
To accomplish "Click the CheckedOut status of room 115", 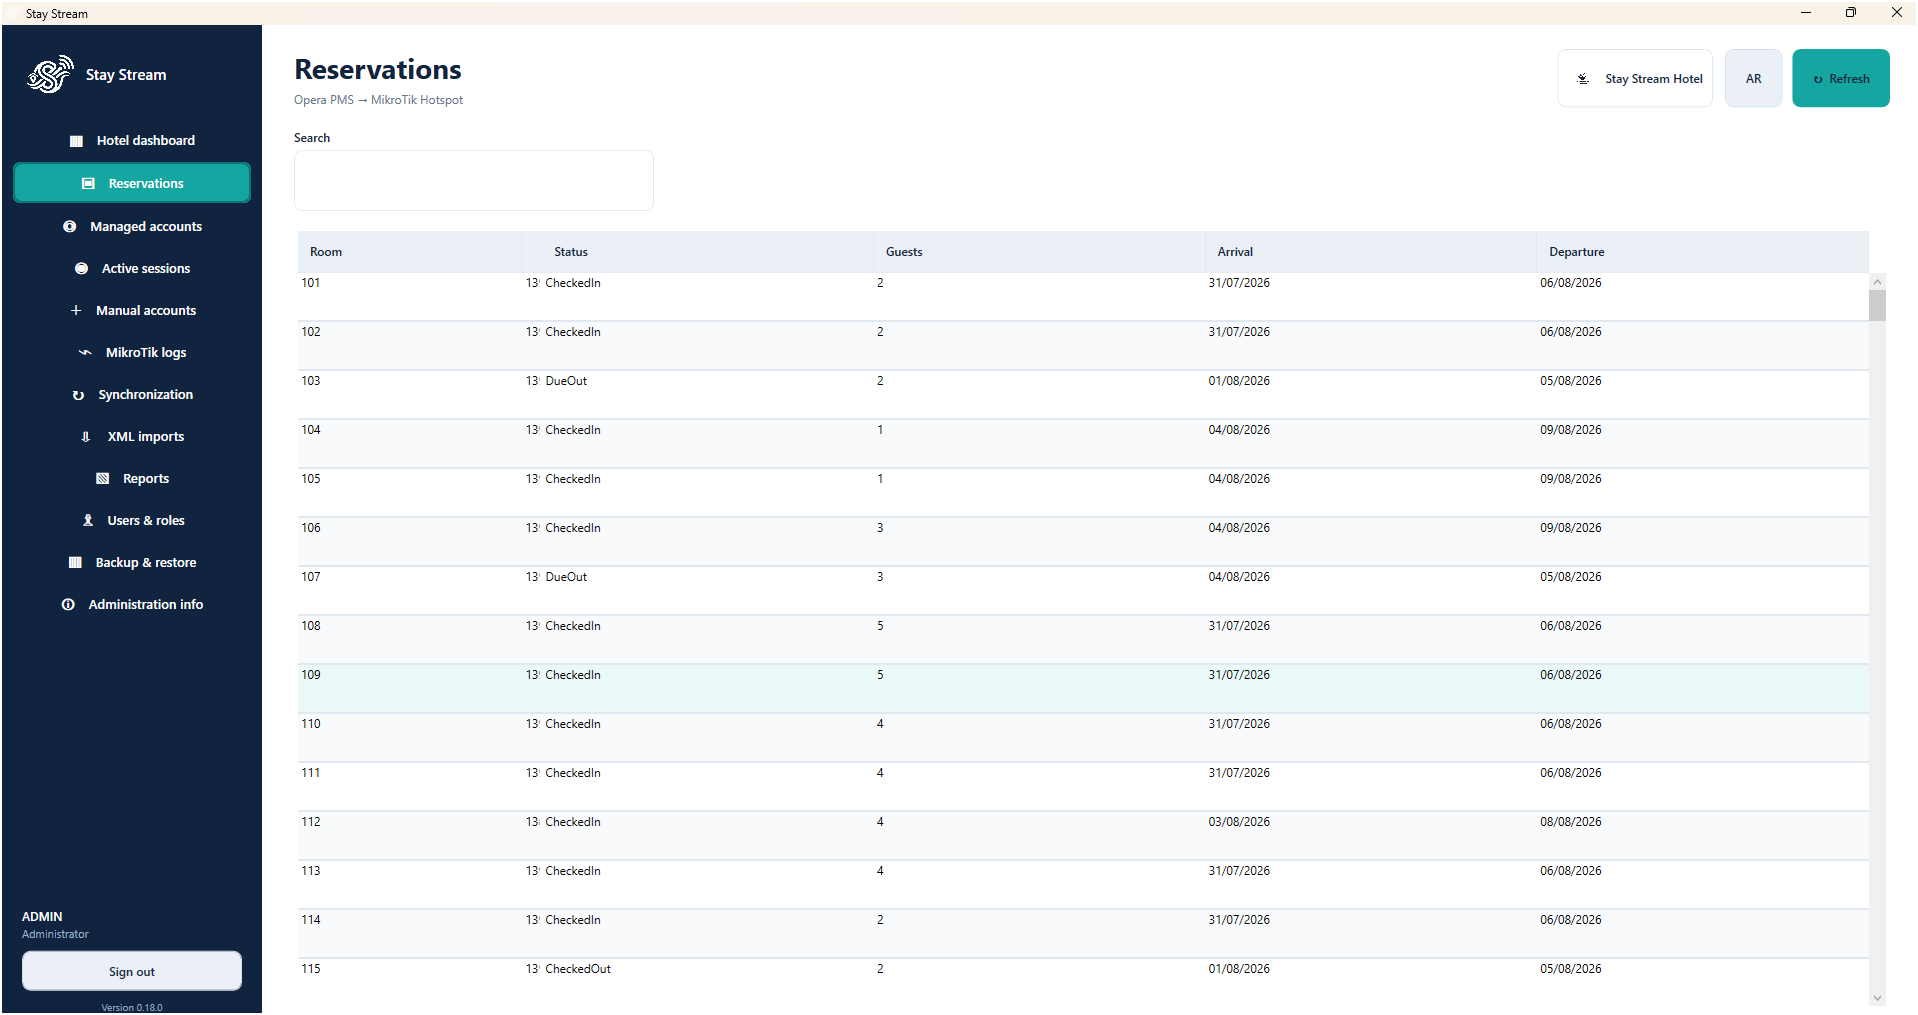I will [578, 969].
